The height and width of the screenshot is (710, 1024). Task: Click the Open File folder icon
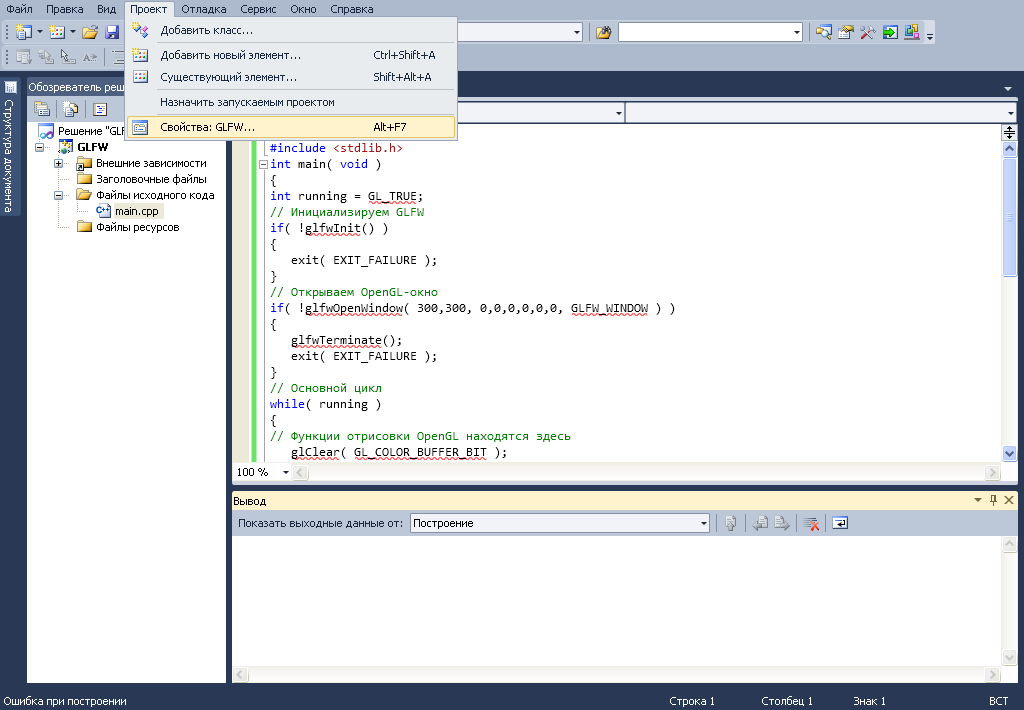coord(90,32)
